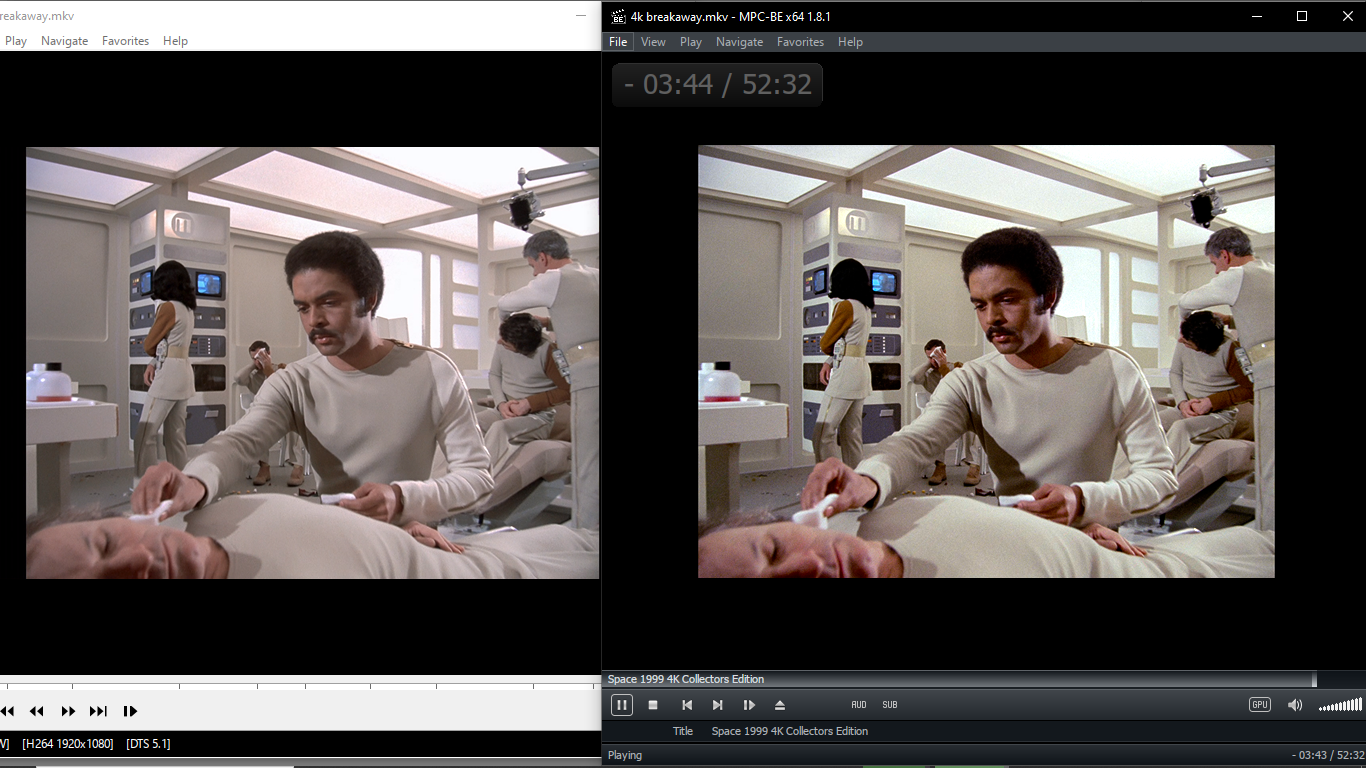Open the View menu in MPC-BE
Viewport: 1366px width, 768px height.
point(653,42)
